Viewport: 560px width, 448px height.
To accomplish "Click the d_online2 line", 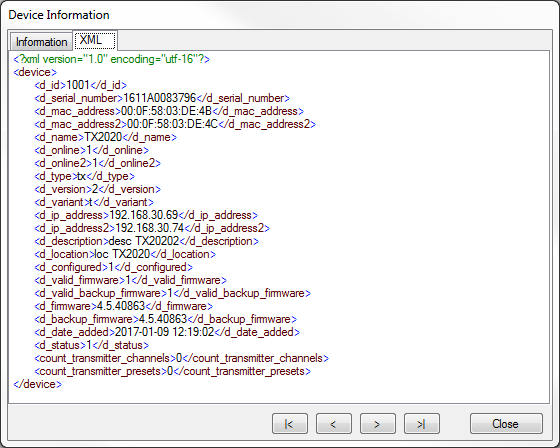I will tap(98, 163).
